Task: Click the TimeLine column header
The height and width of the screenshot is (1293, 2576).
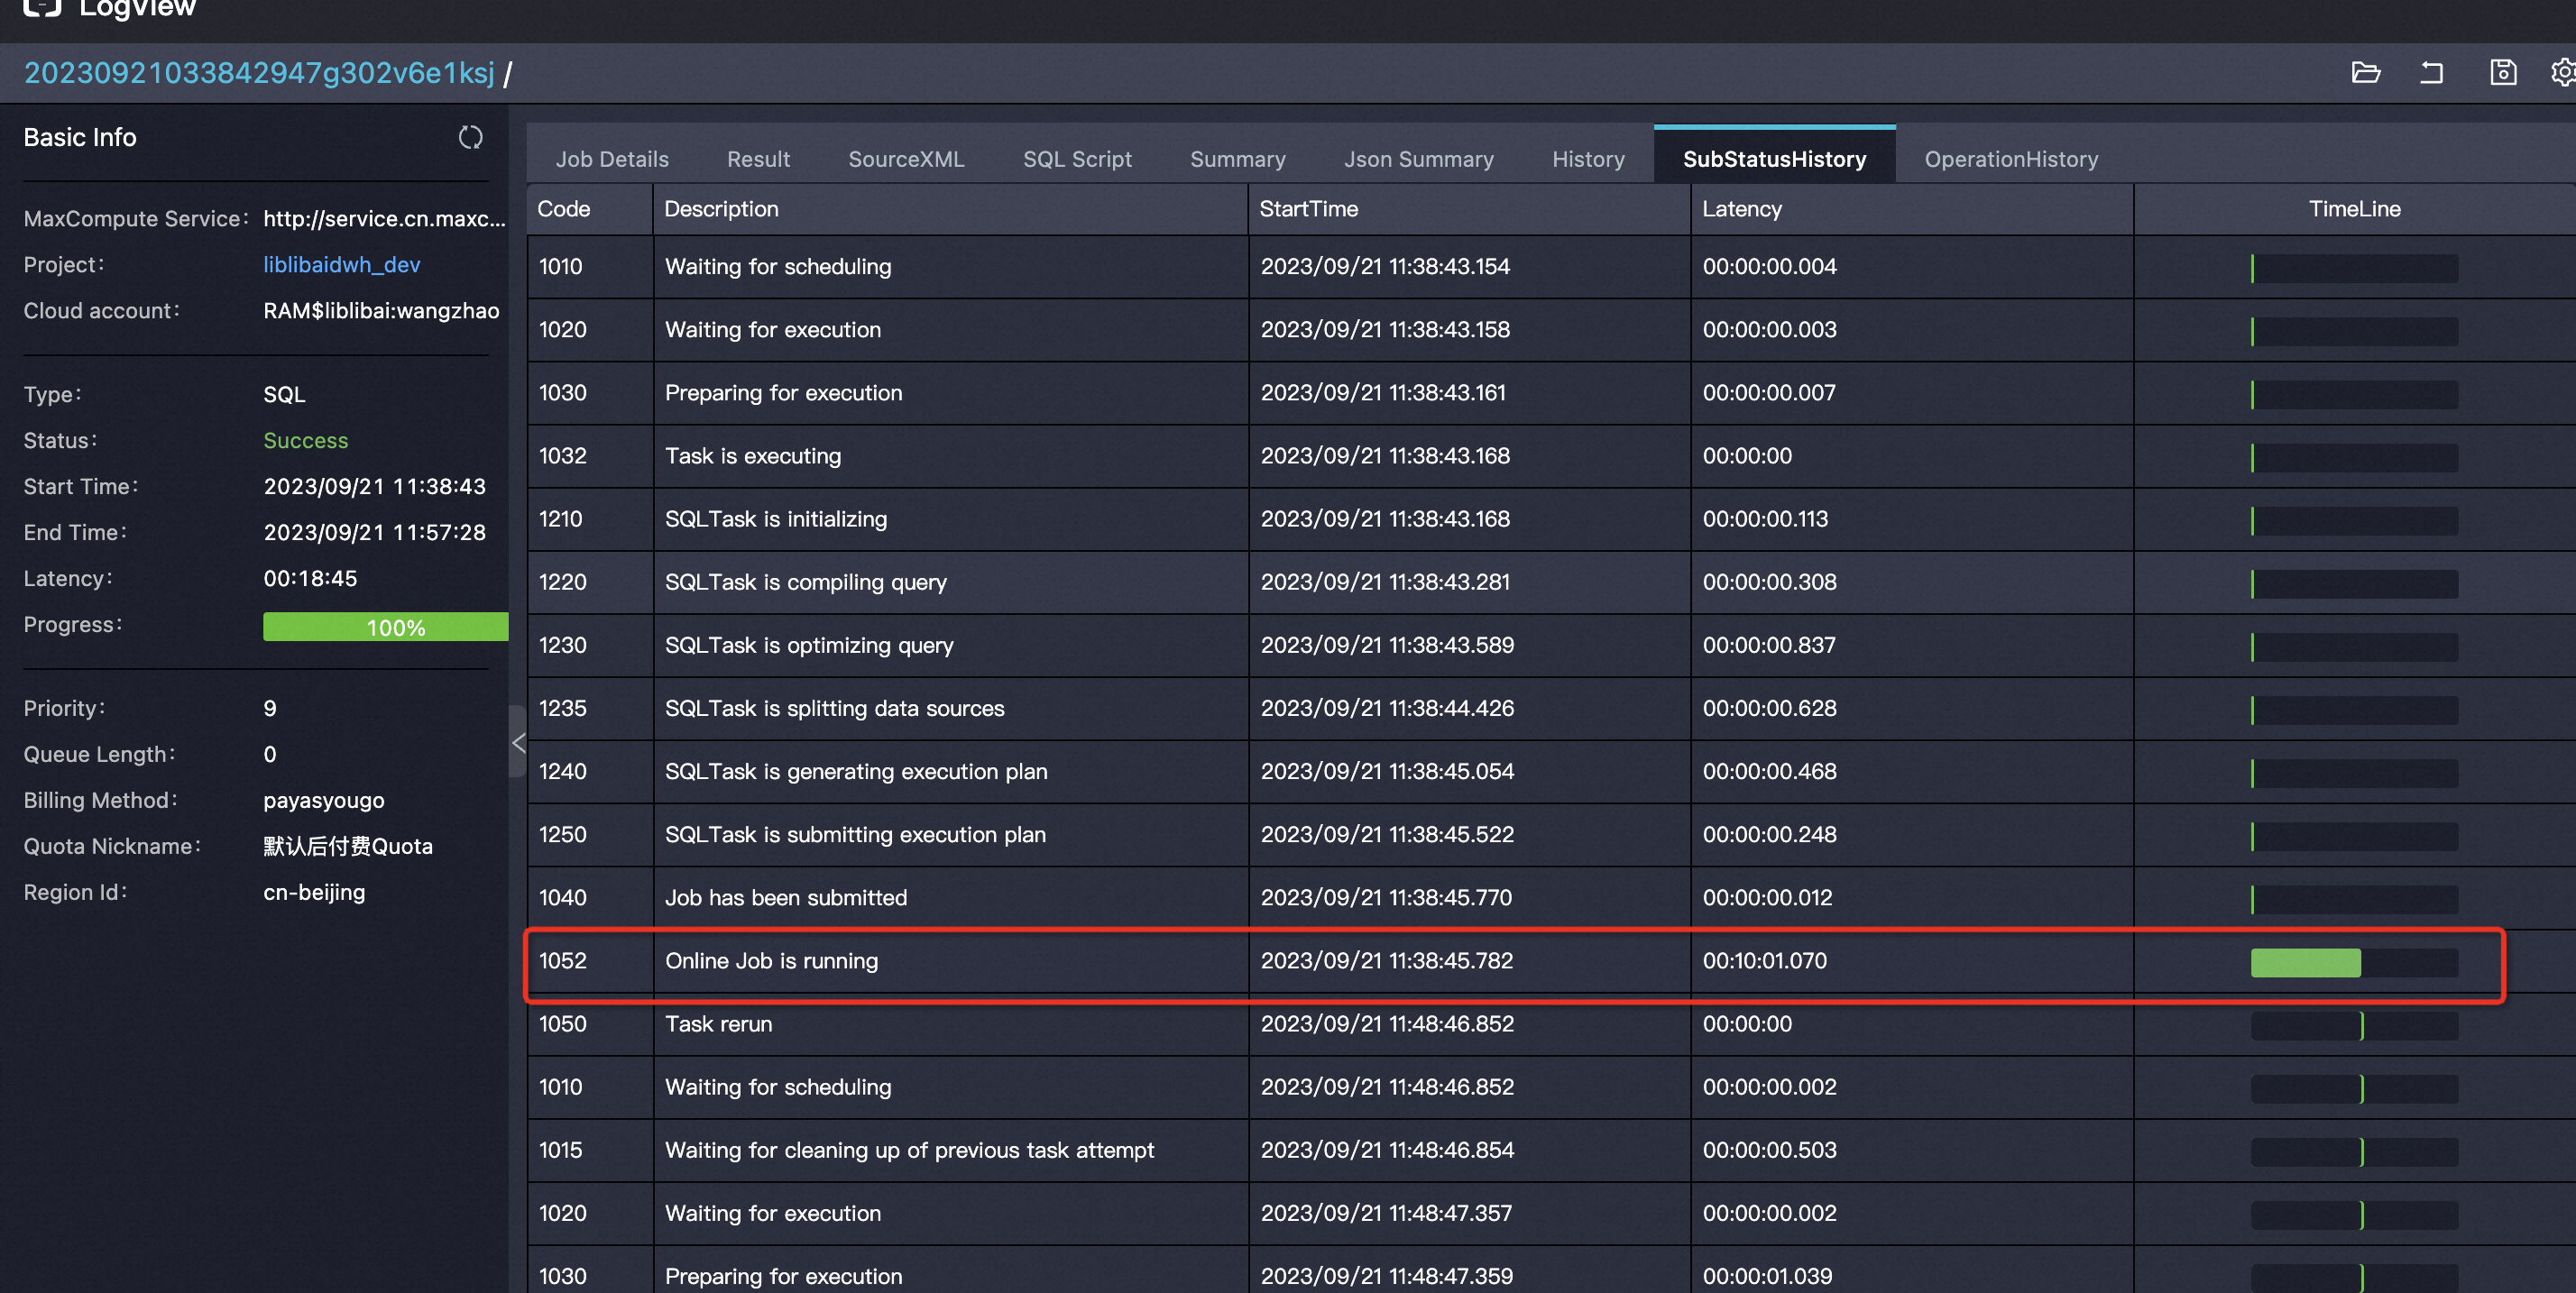Action: coord(2354,208)
